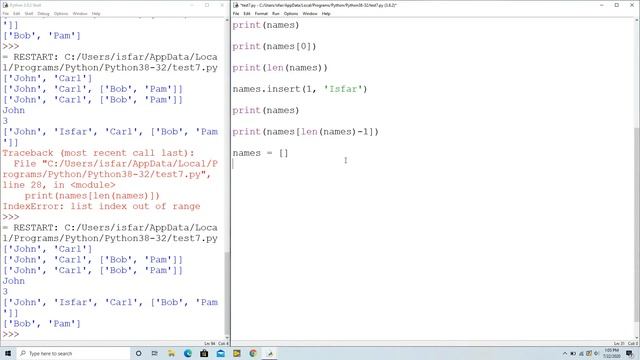The image size is (640, 360).
Task: Click the taskbar search box
Action: 73,353
